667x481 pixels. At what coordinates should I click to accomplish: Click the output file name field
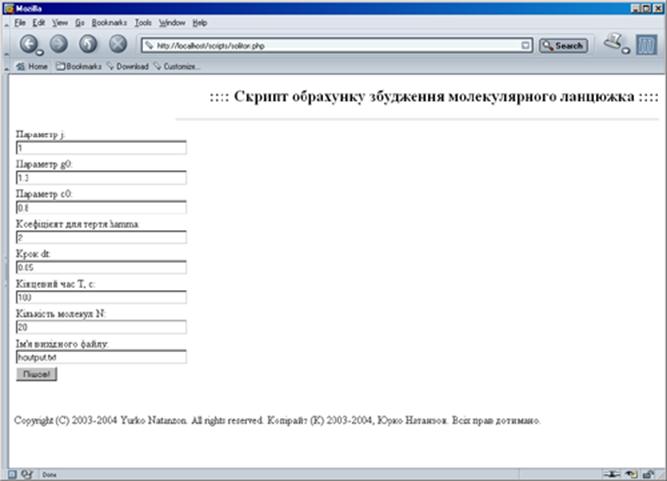pos(101,356)
